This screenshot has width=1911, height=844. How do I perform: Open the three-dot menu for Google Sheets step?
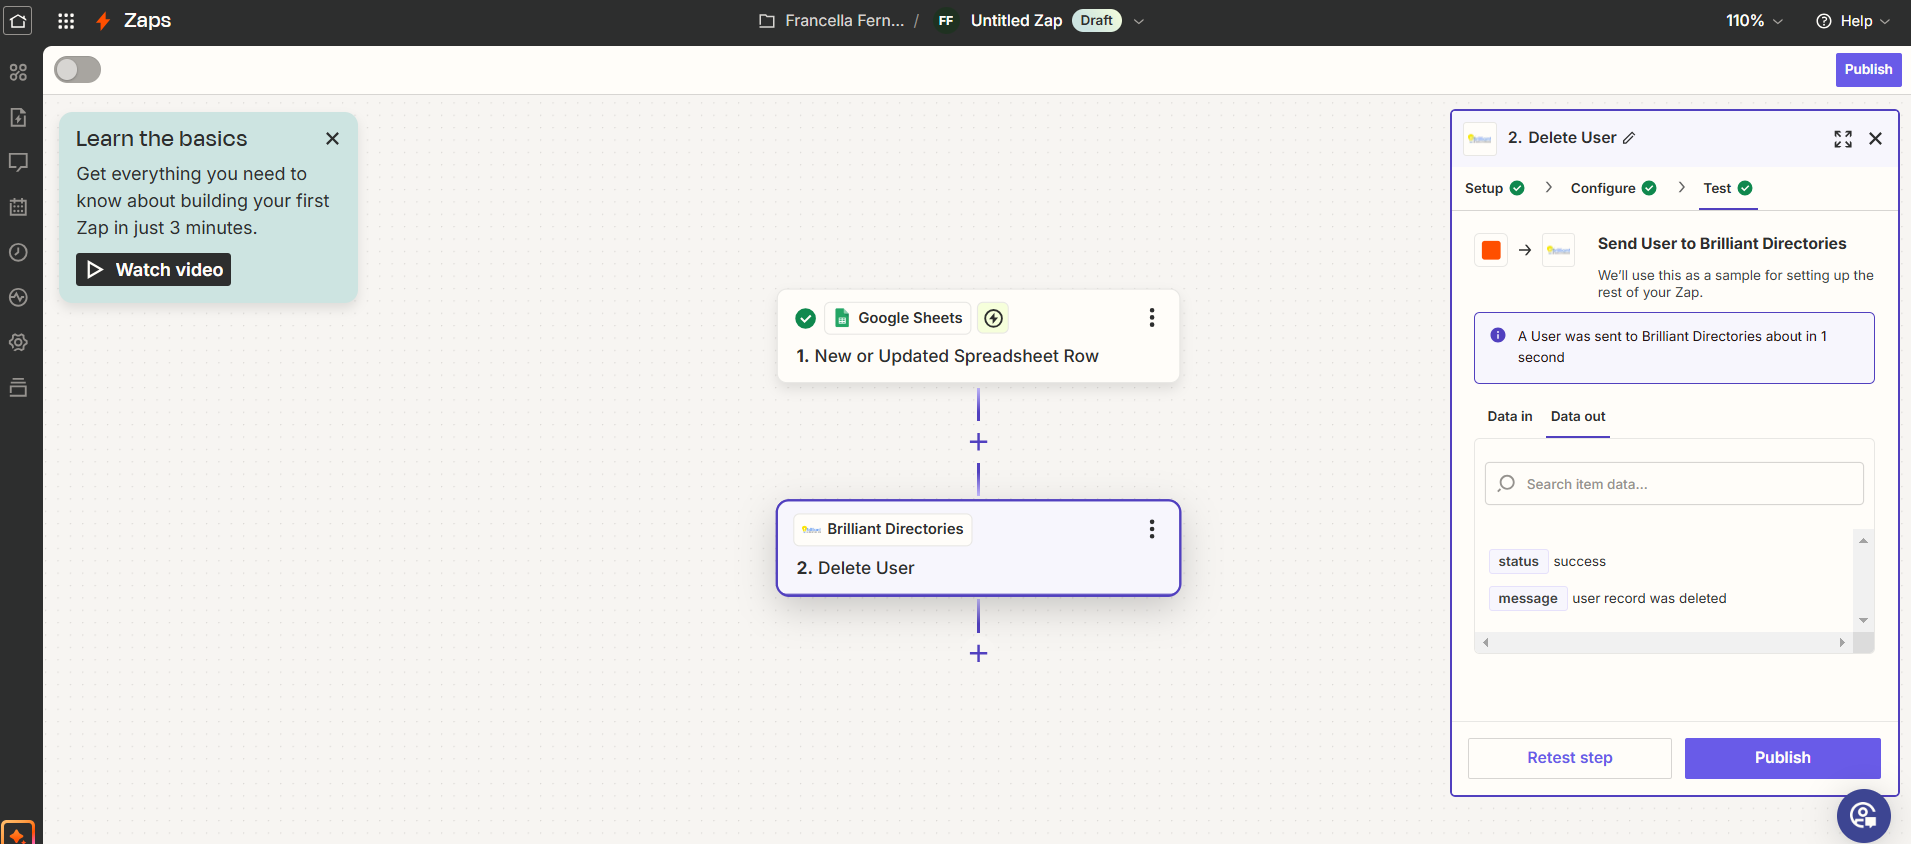(1152, 317)
